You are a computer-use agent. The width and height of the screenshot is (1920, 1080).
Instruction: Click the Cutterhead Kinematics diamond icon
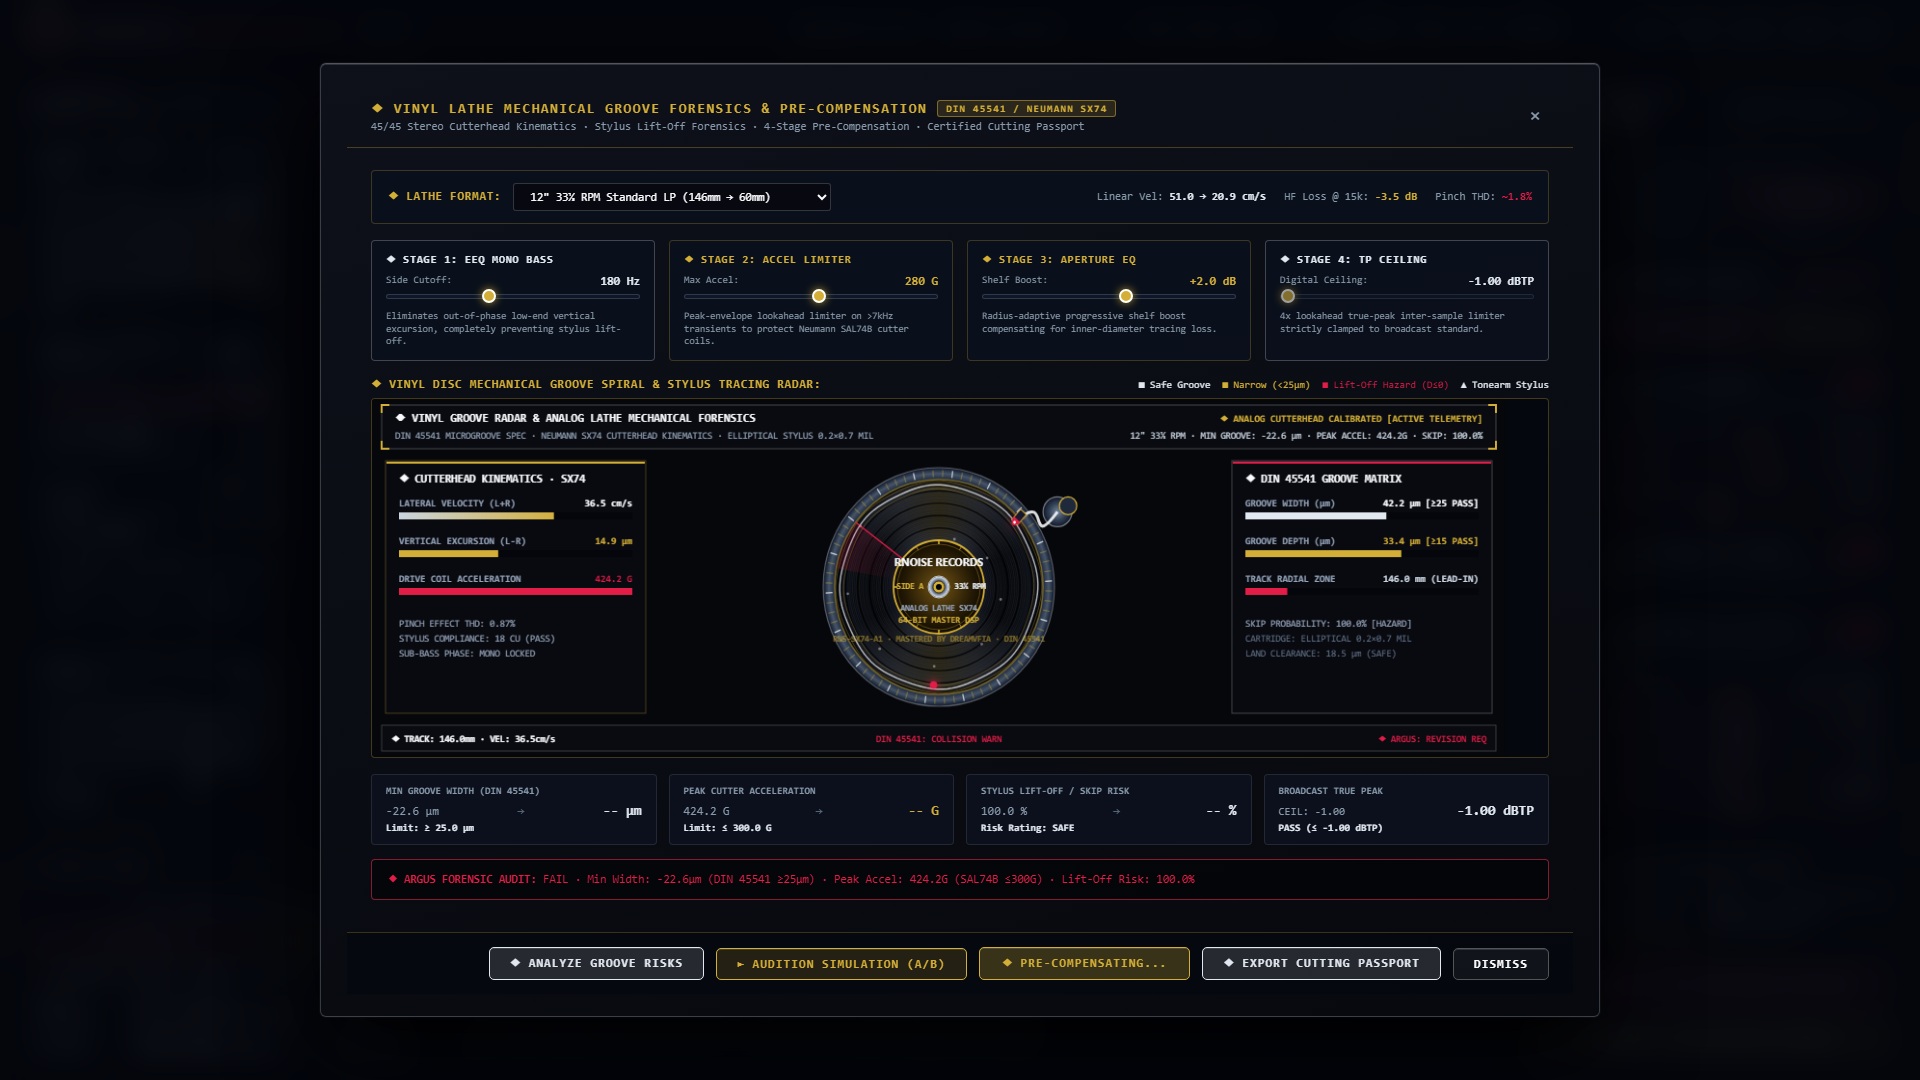click(x=404, y=479)
